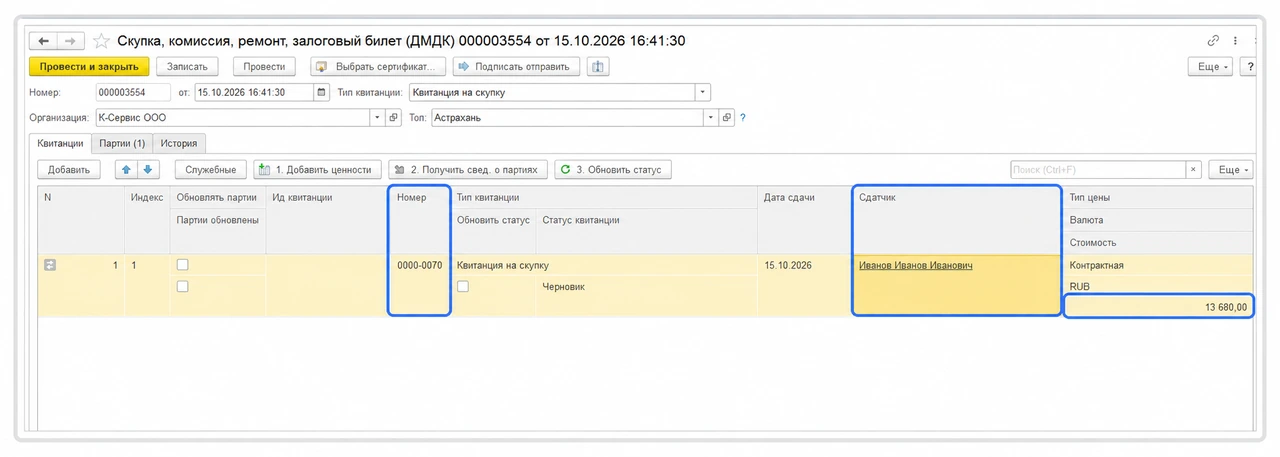Open the Иванов Иван Иванович link
The height and width of the screenshot is (457, 1280).
click(x=915, y=265)
